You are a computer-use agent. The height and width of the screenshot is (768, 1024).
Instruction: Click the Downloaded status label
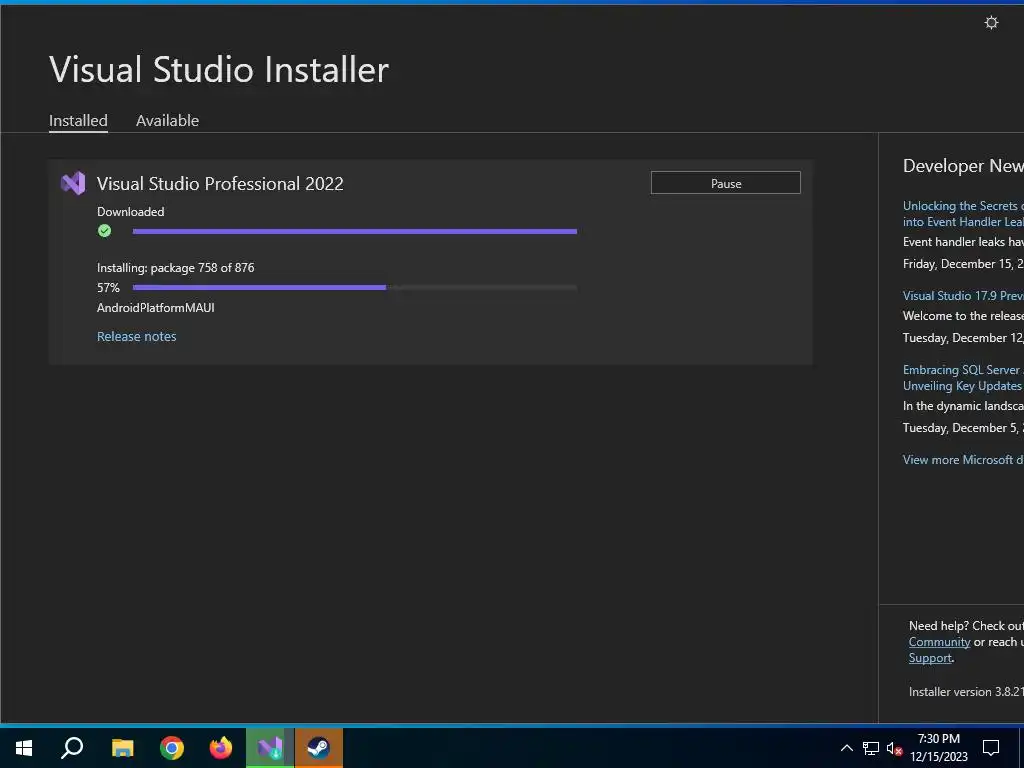pyautogui.click(x=131, y=212)
